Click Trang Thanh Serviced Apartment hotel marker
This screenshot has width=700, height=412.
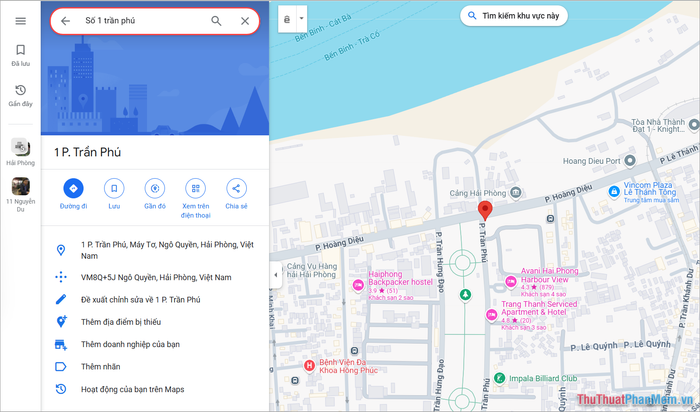click(492, 315)
